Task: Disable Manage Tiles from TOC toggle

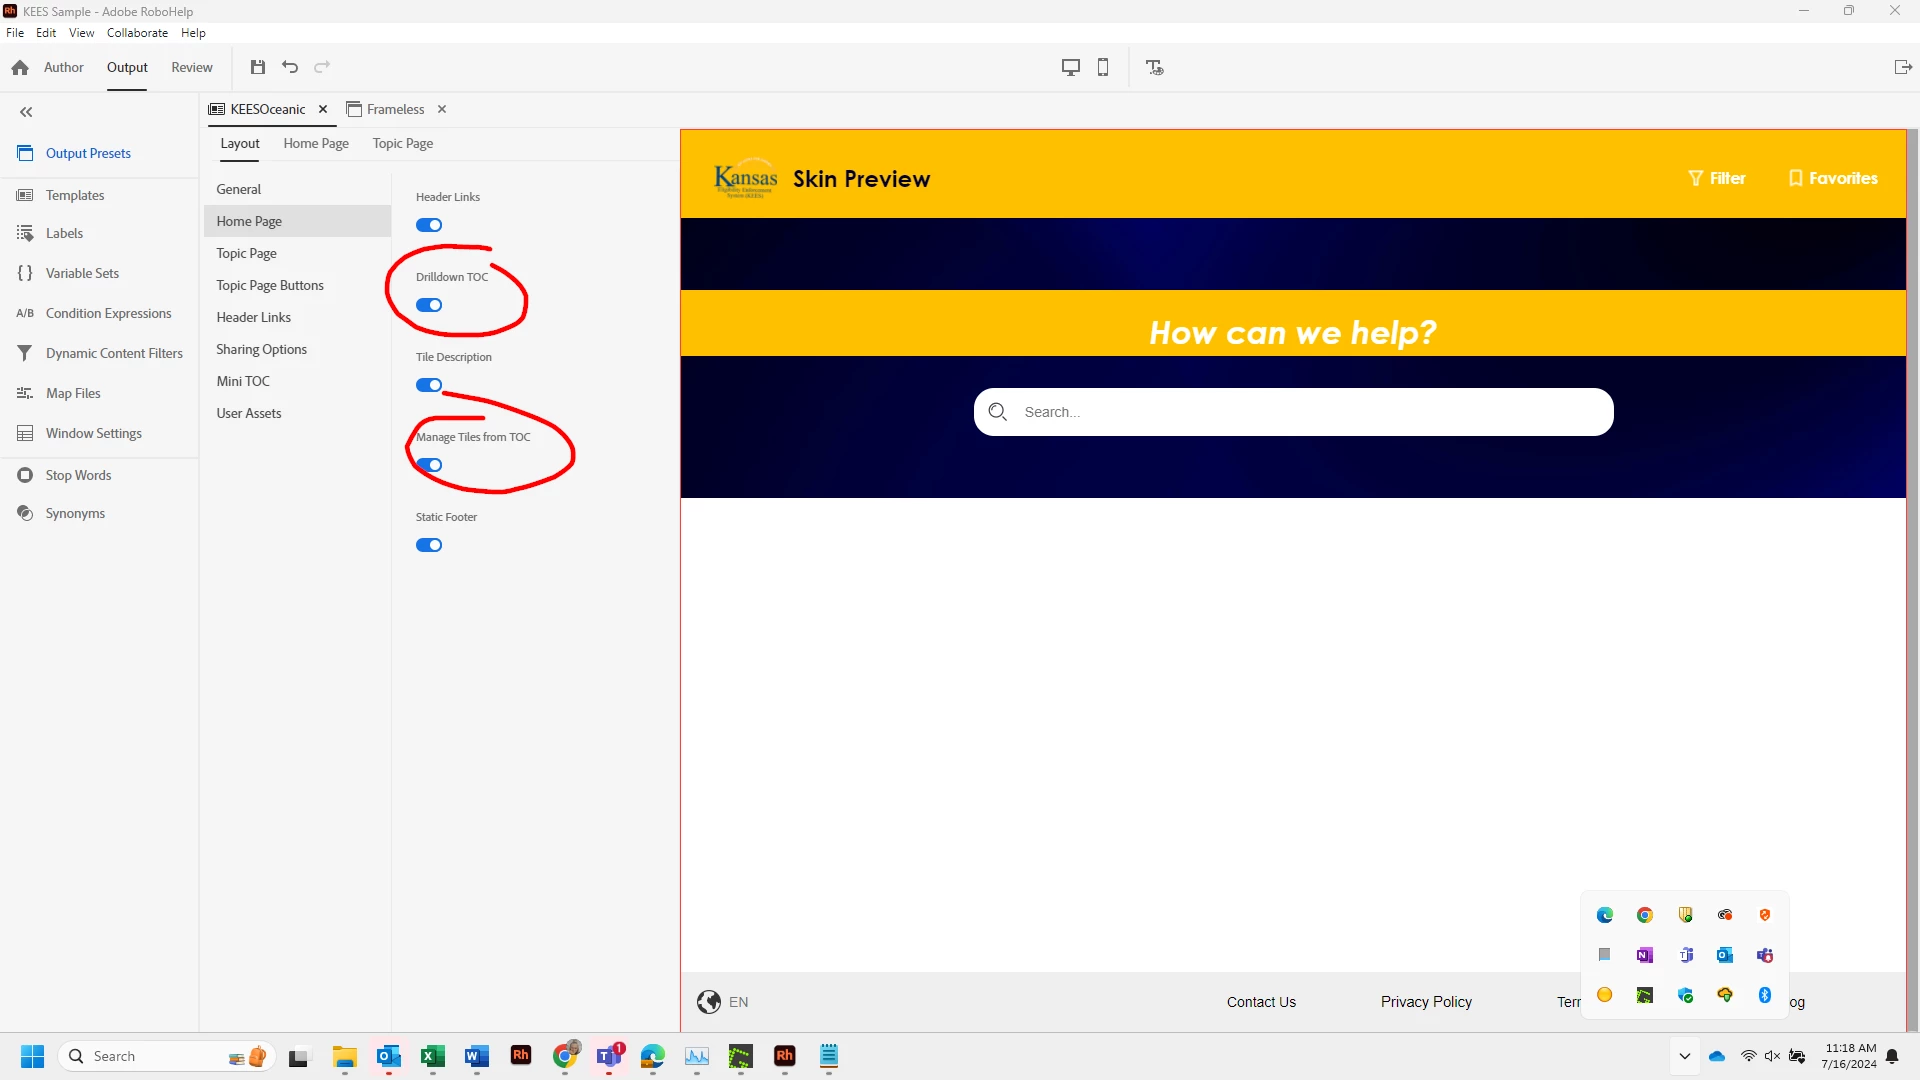Action: coord(429,465)
